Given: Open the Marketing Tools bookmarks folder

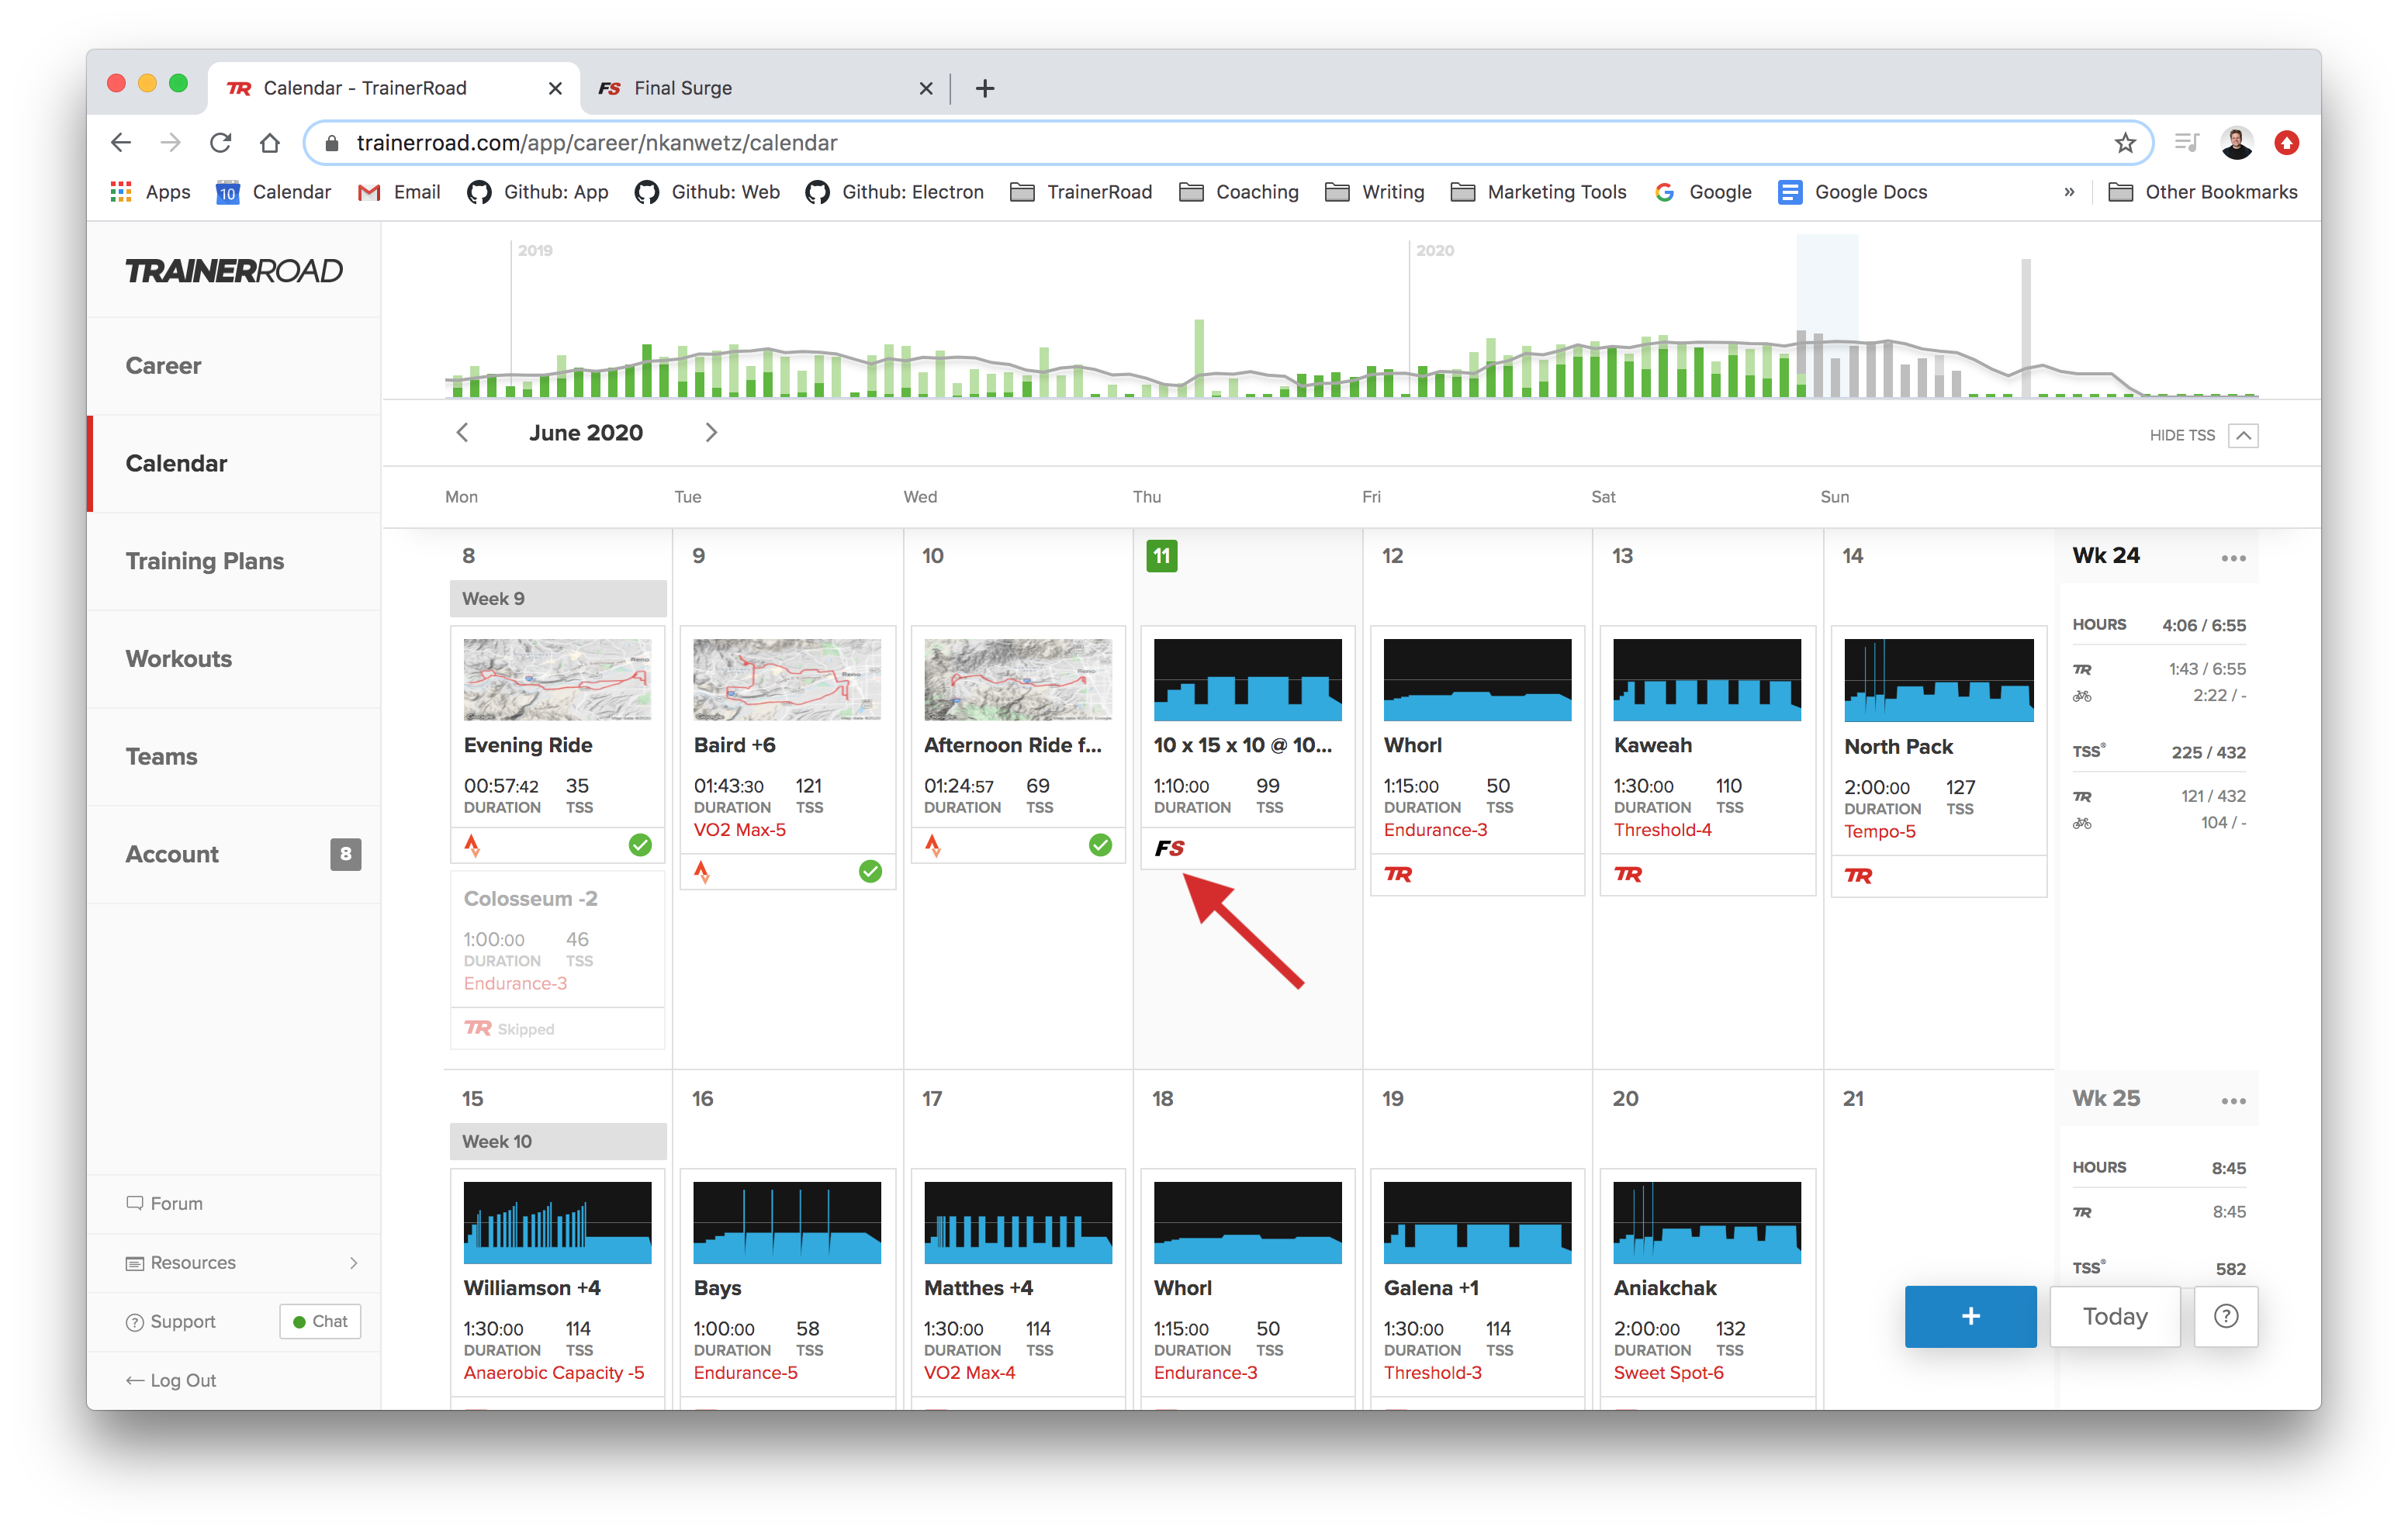Looking at the screenshot, I should click(x=1539, y=192).
